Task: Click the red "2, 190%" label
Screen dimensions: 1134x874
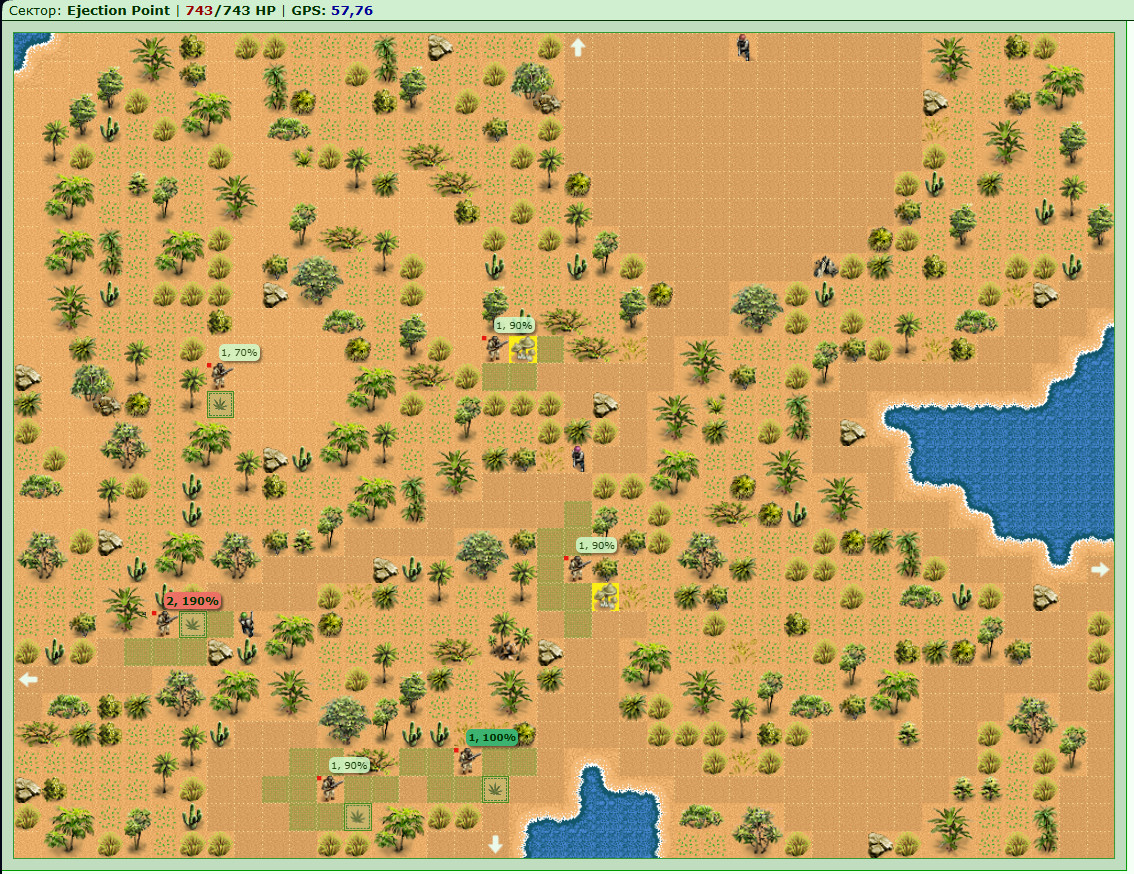Action: pyautogui.click(x=192, y=601)
